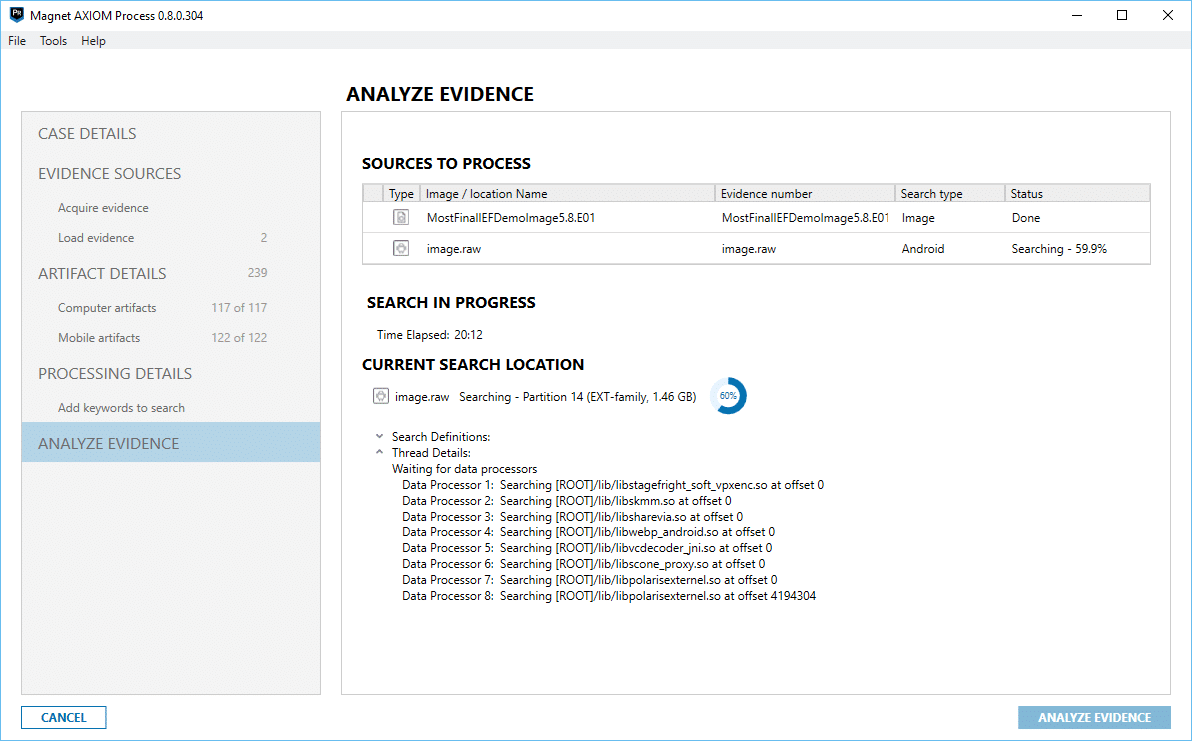Open the Tools menu
Viewport: 1192px width, 741px height.
tap(53, 41)
